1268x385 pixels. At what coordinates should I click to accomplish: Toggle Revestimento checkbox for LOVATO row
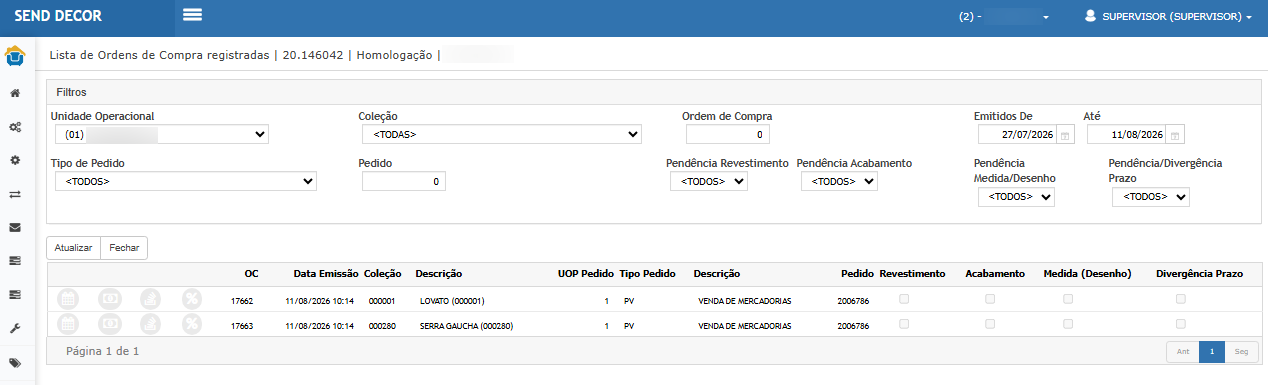click(905, 299)
